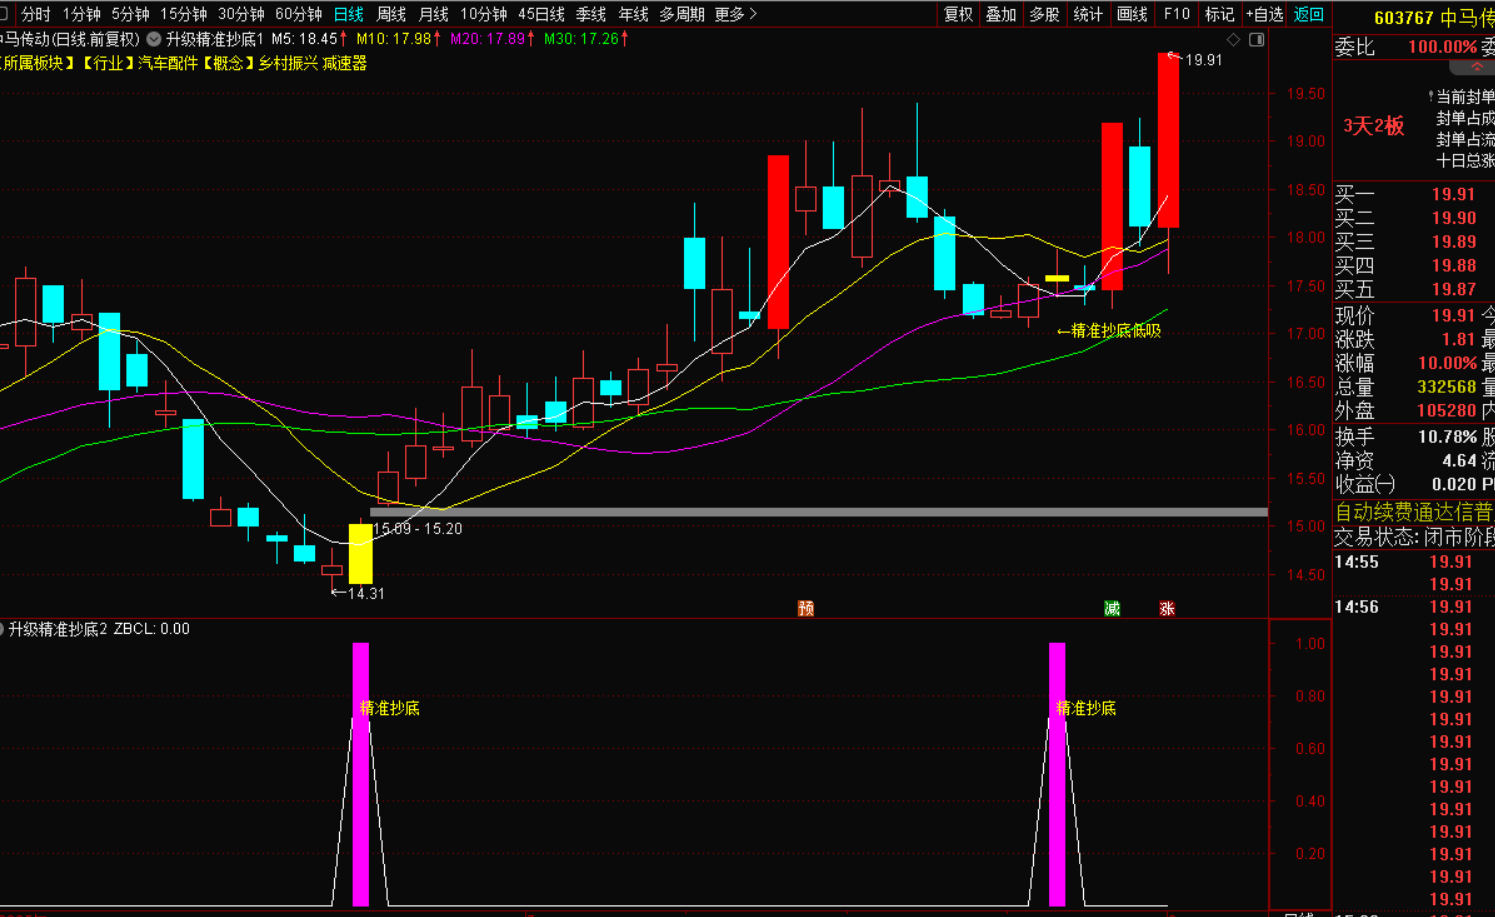The width and height of the screenshot is (1495, 917).
Task: Click the red 涨 event marker
Action: (1166, 608)
